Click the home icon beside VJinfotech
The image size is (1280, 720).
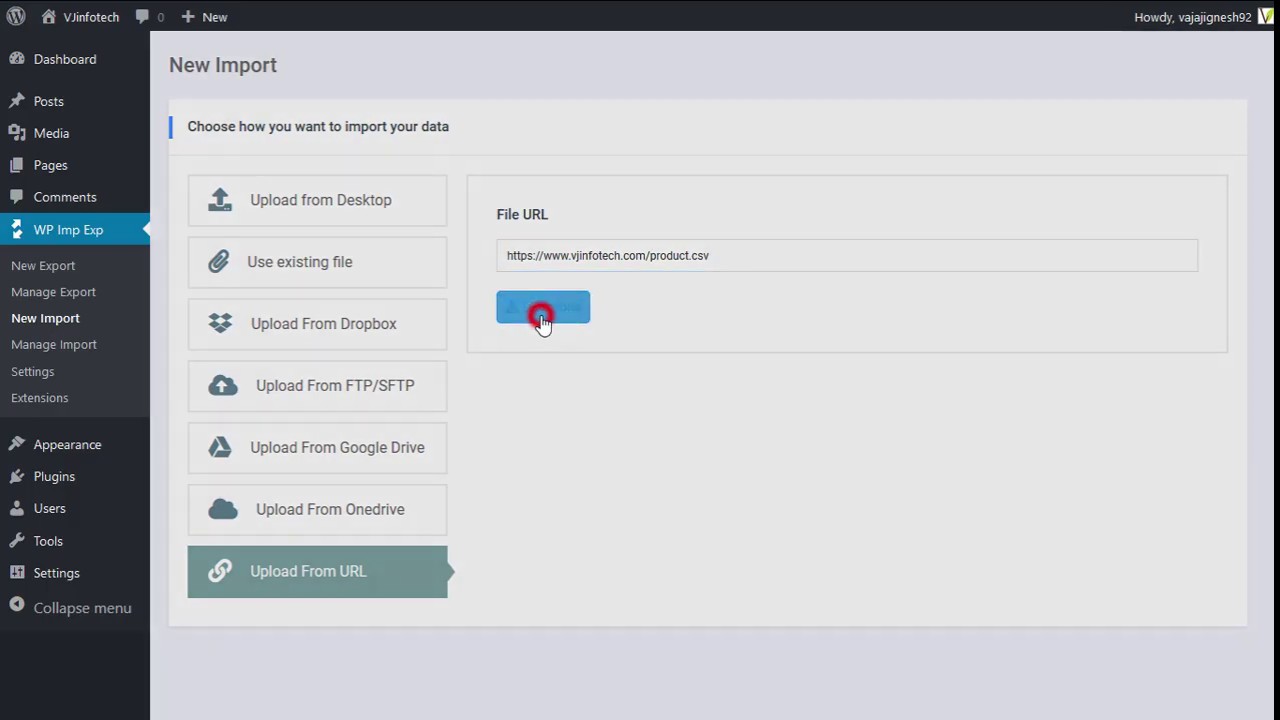[49, 16]
